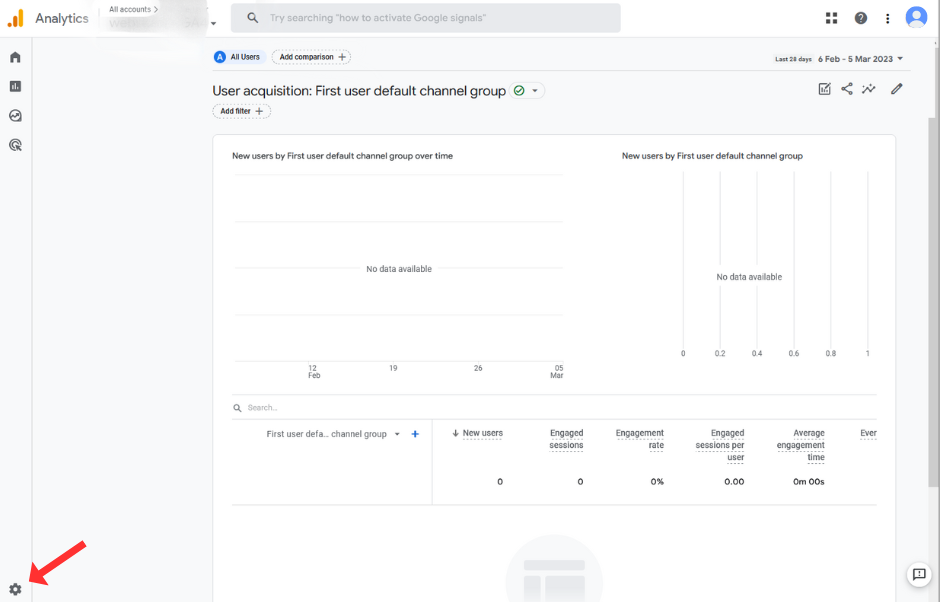Image resolution: width=940 pixels, height=602 pixels.
Task: Click the Customize report pencil icon
Action: (x=896, y=89)
